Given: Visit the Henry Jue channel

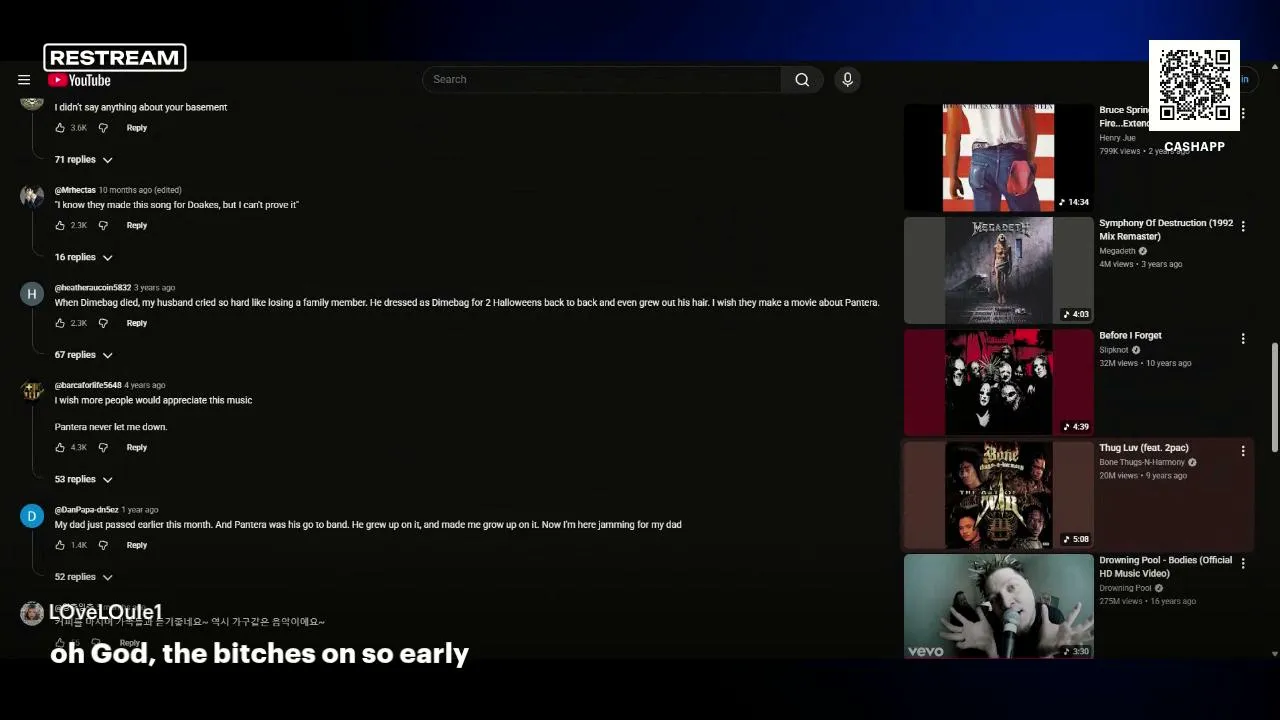Looking at the screenshot, I should 1117,138.
